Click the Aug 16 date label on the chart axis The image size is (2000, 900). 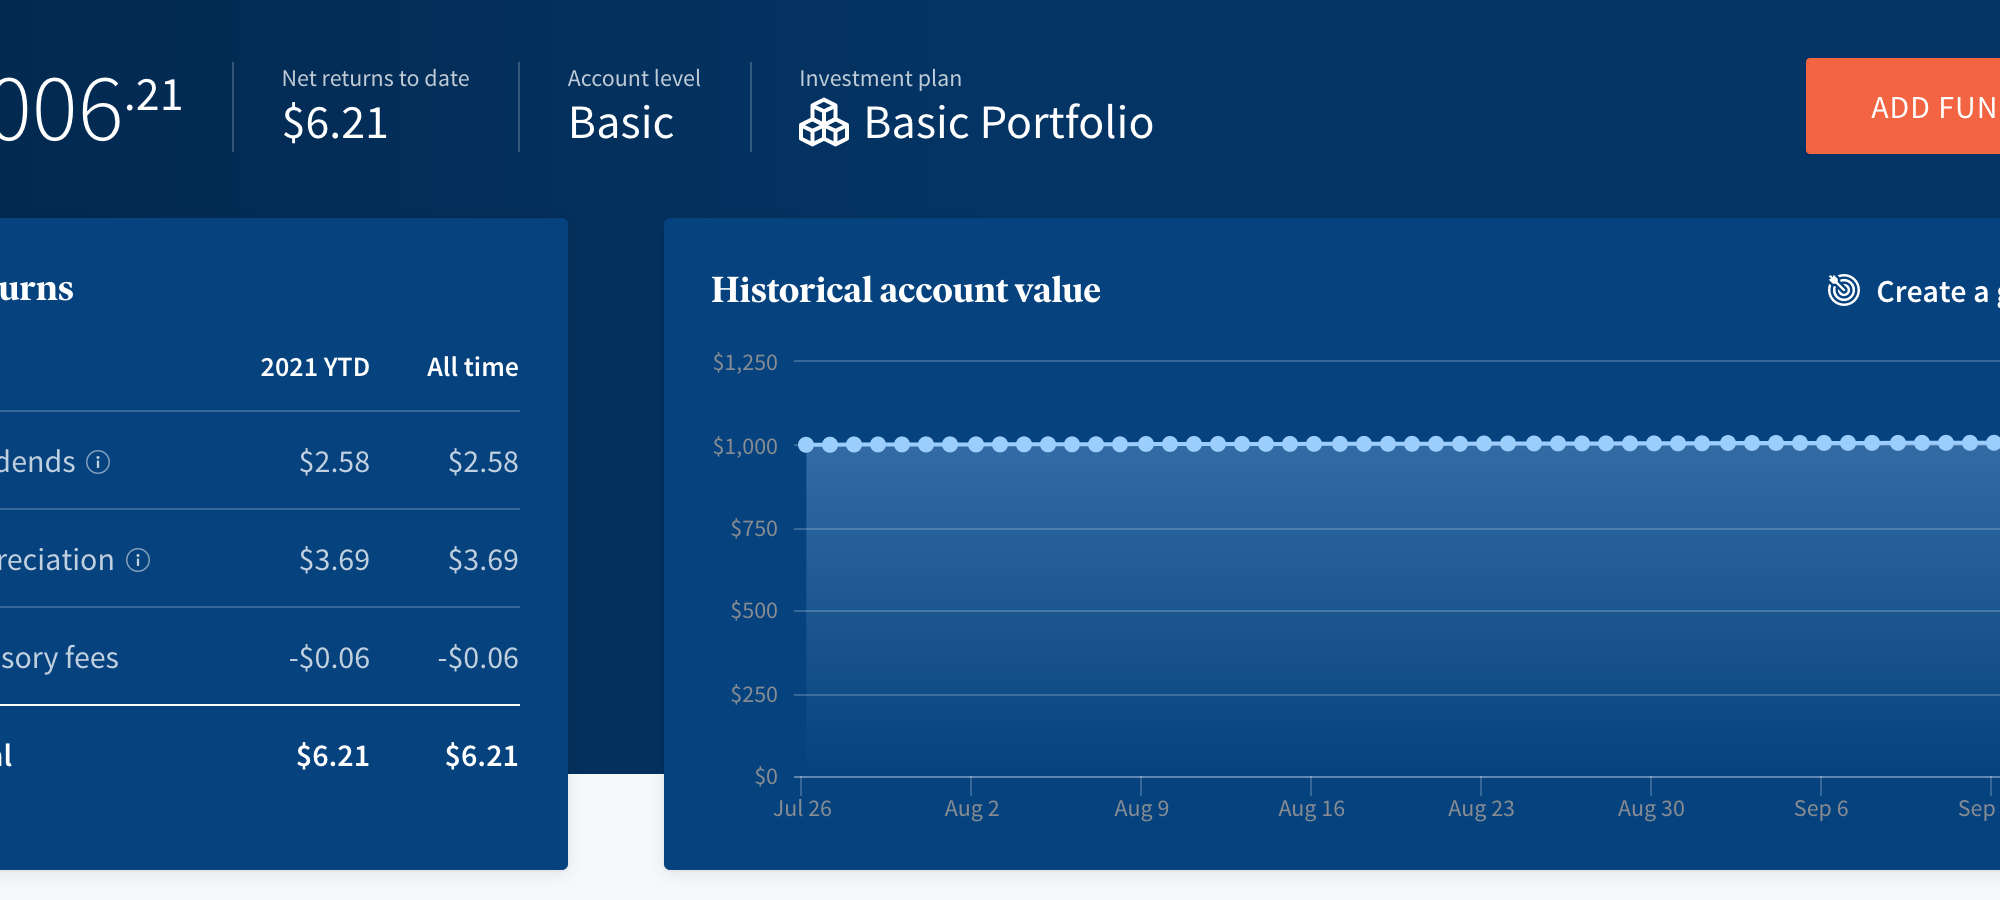point(1311,809)
